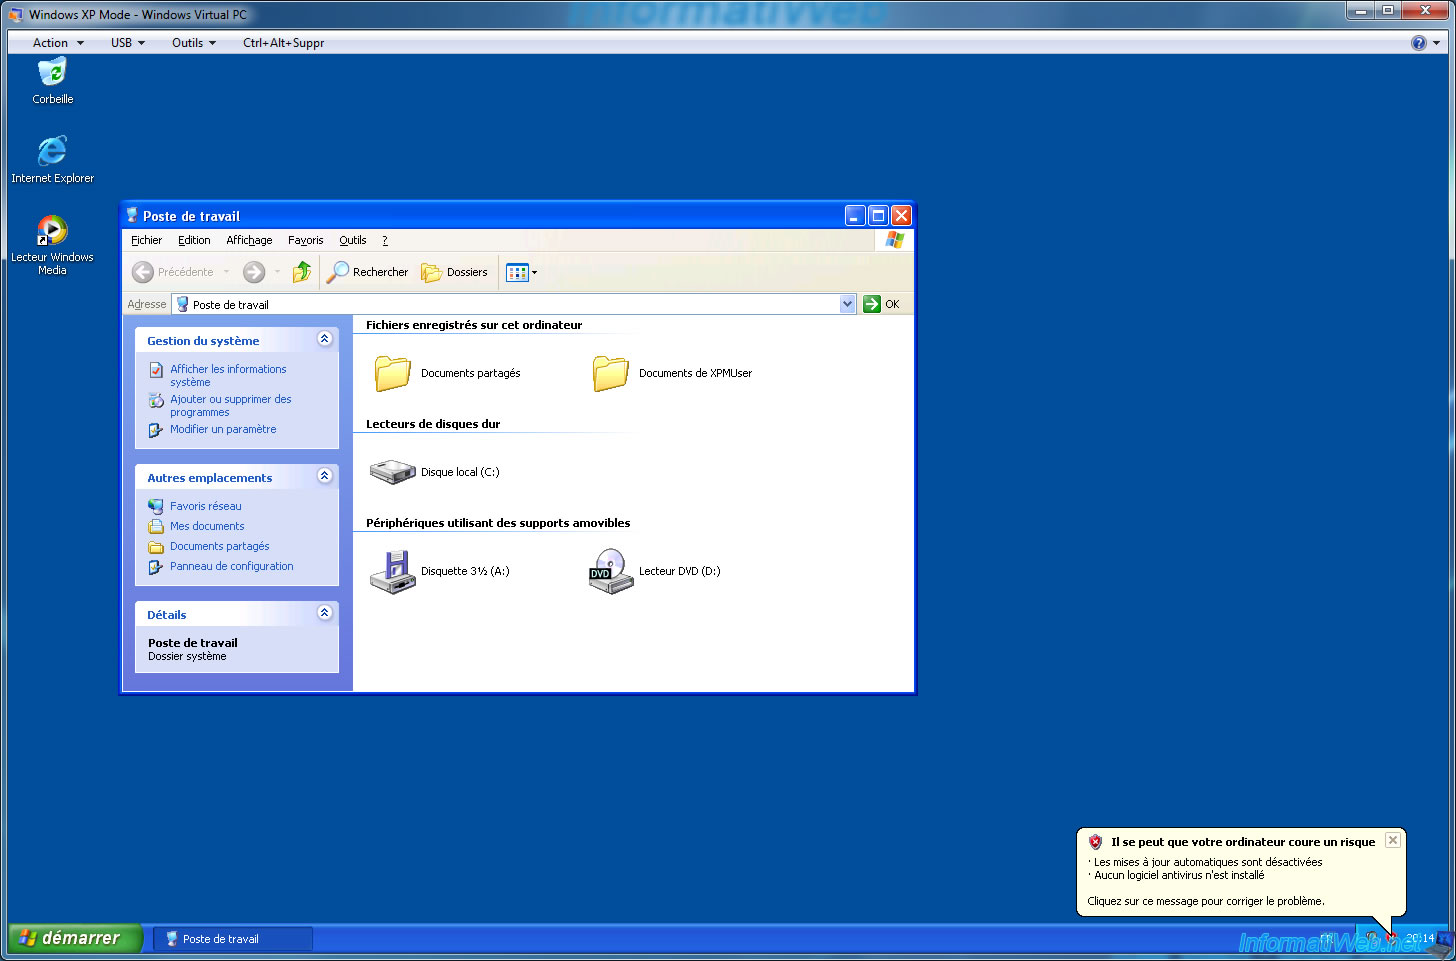The image size is (1456, 961).
Task: Click the démarrer start button
Action: coord(76,938)
